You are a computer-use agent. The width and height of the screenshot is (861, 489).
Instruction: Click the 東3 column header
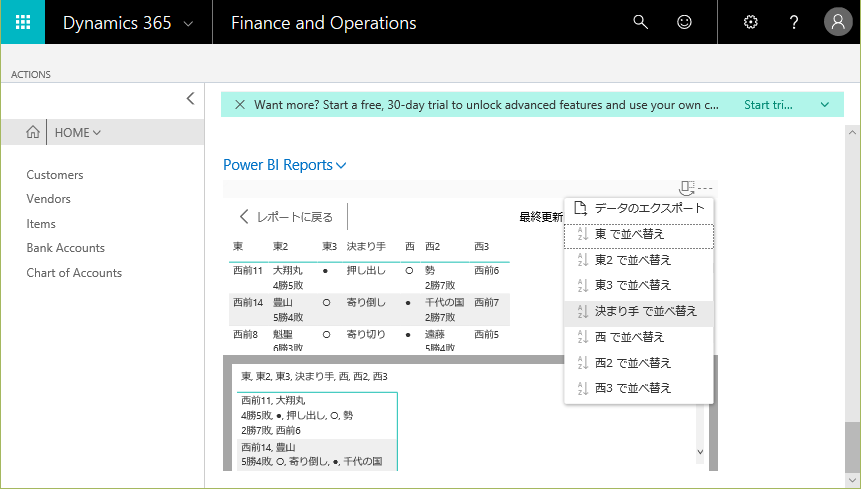[329, 246]
